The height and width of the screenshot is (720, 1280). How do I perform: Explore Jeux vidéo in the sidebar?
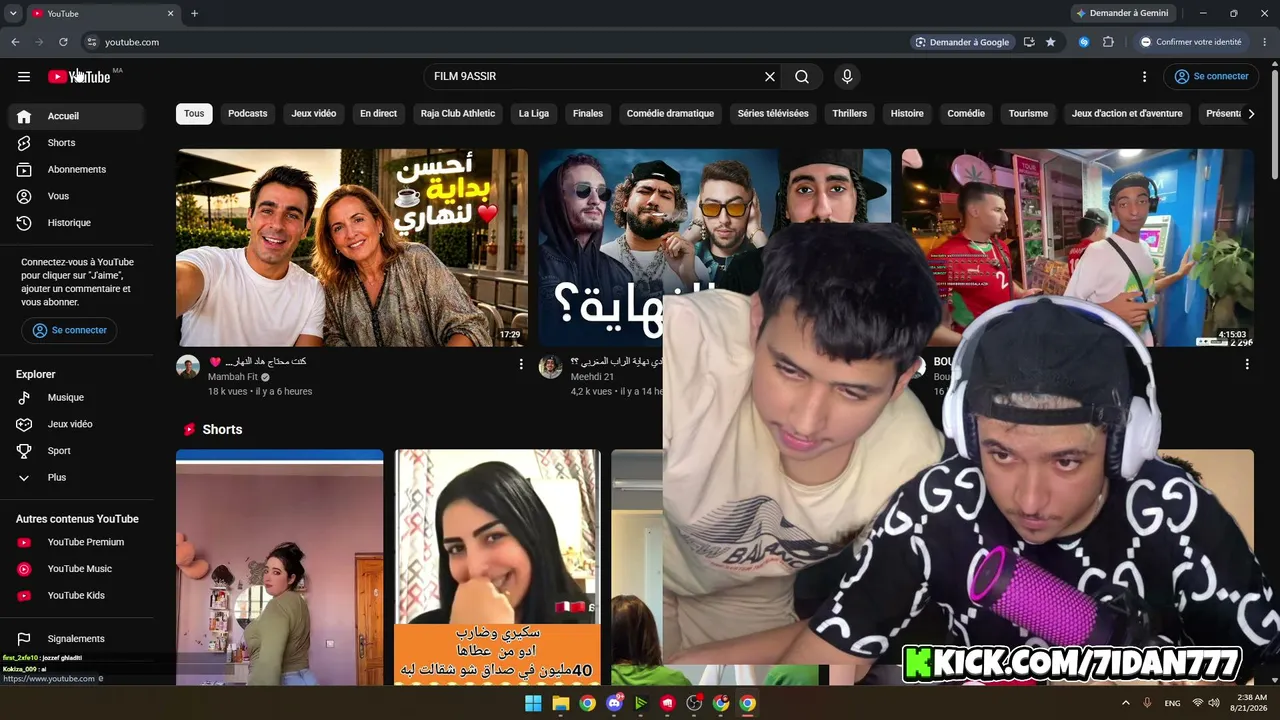pyautogui.click(x=76, y=424)
